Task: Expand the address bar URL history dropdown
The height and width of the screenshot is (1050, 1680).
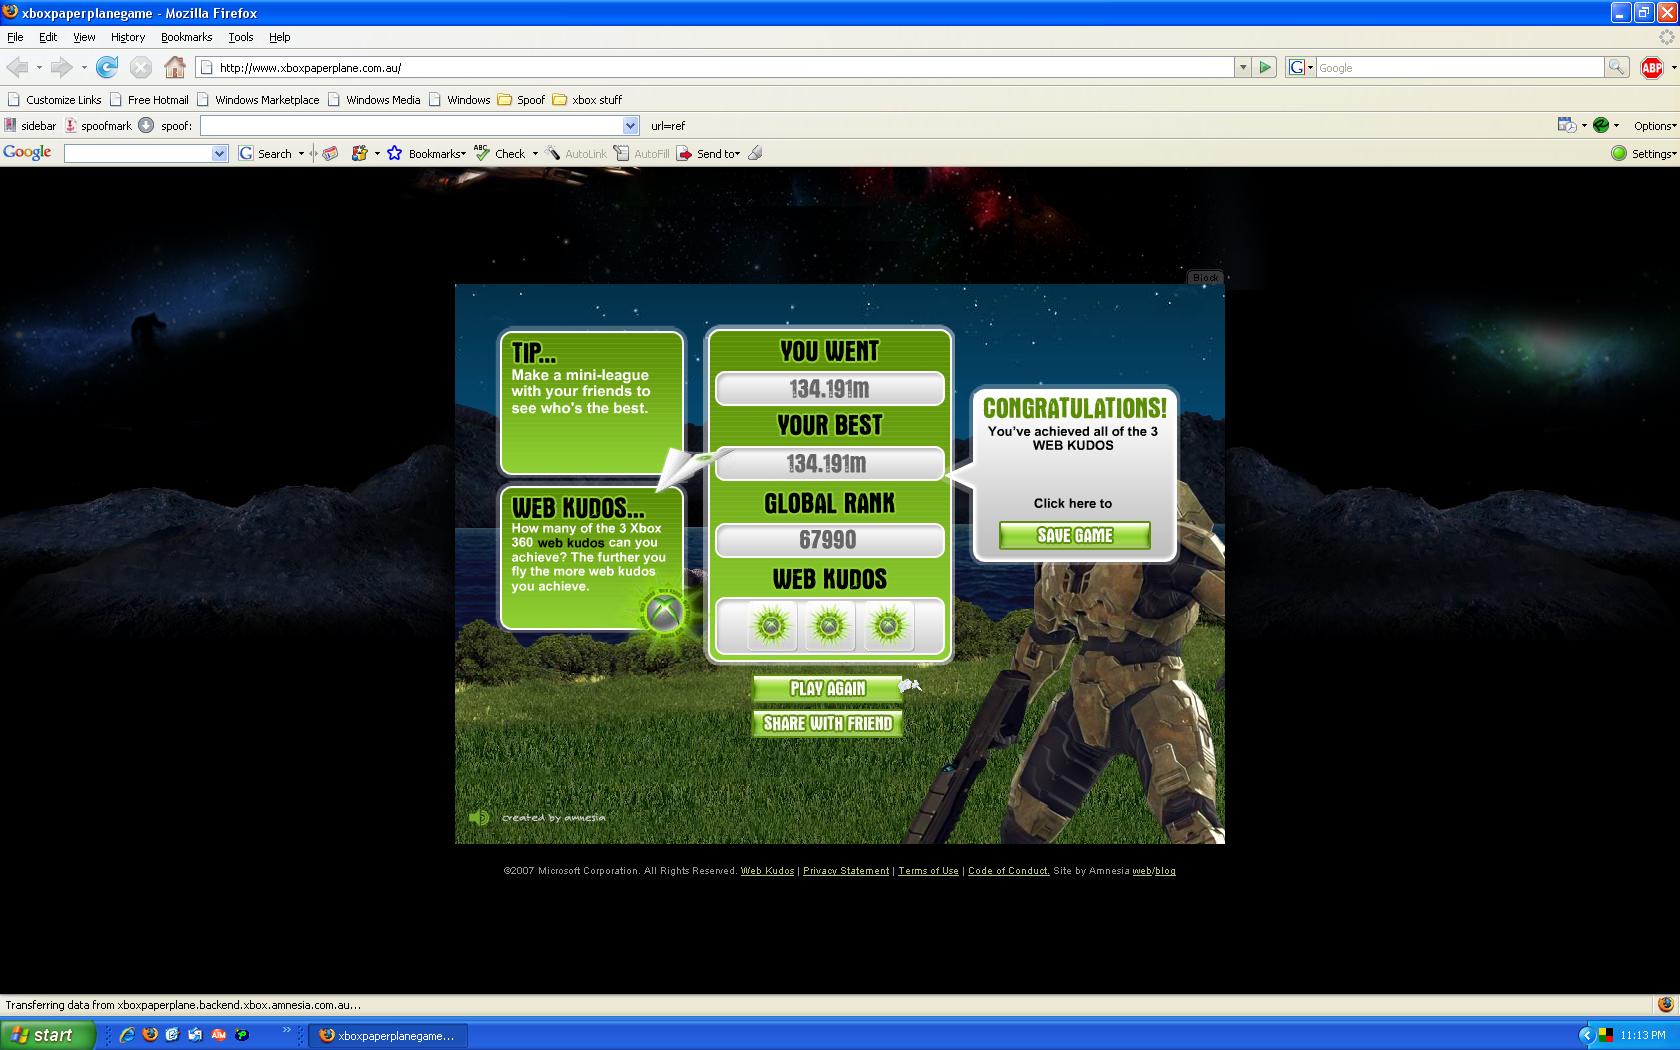Action: 1243,67
